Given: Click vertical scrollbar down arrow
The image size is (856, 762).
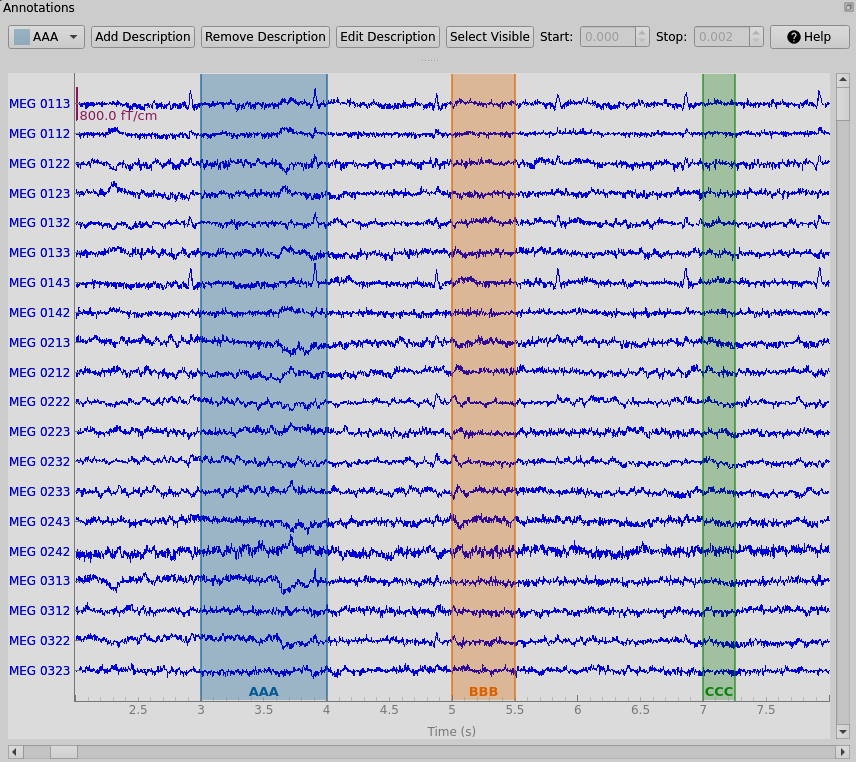Looking at the screenshot, I should pyautogui.click(x=842, y=732).
